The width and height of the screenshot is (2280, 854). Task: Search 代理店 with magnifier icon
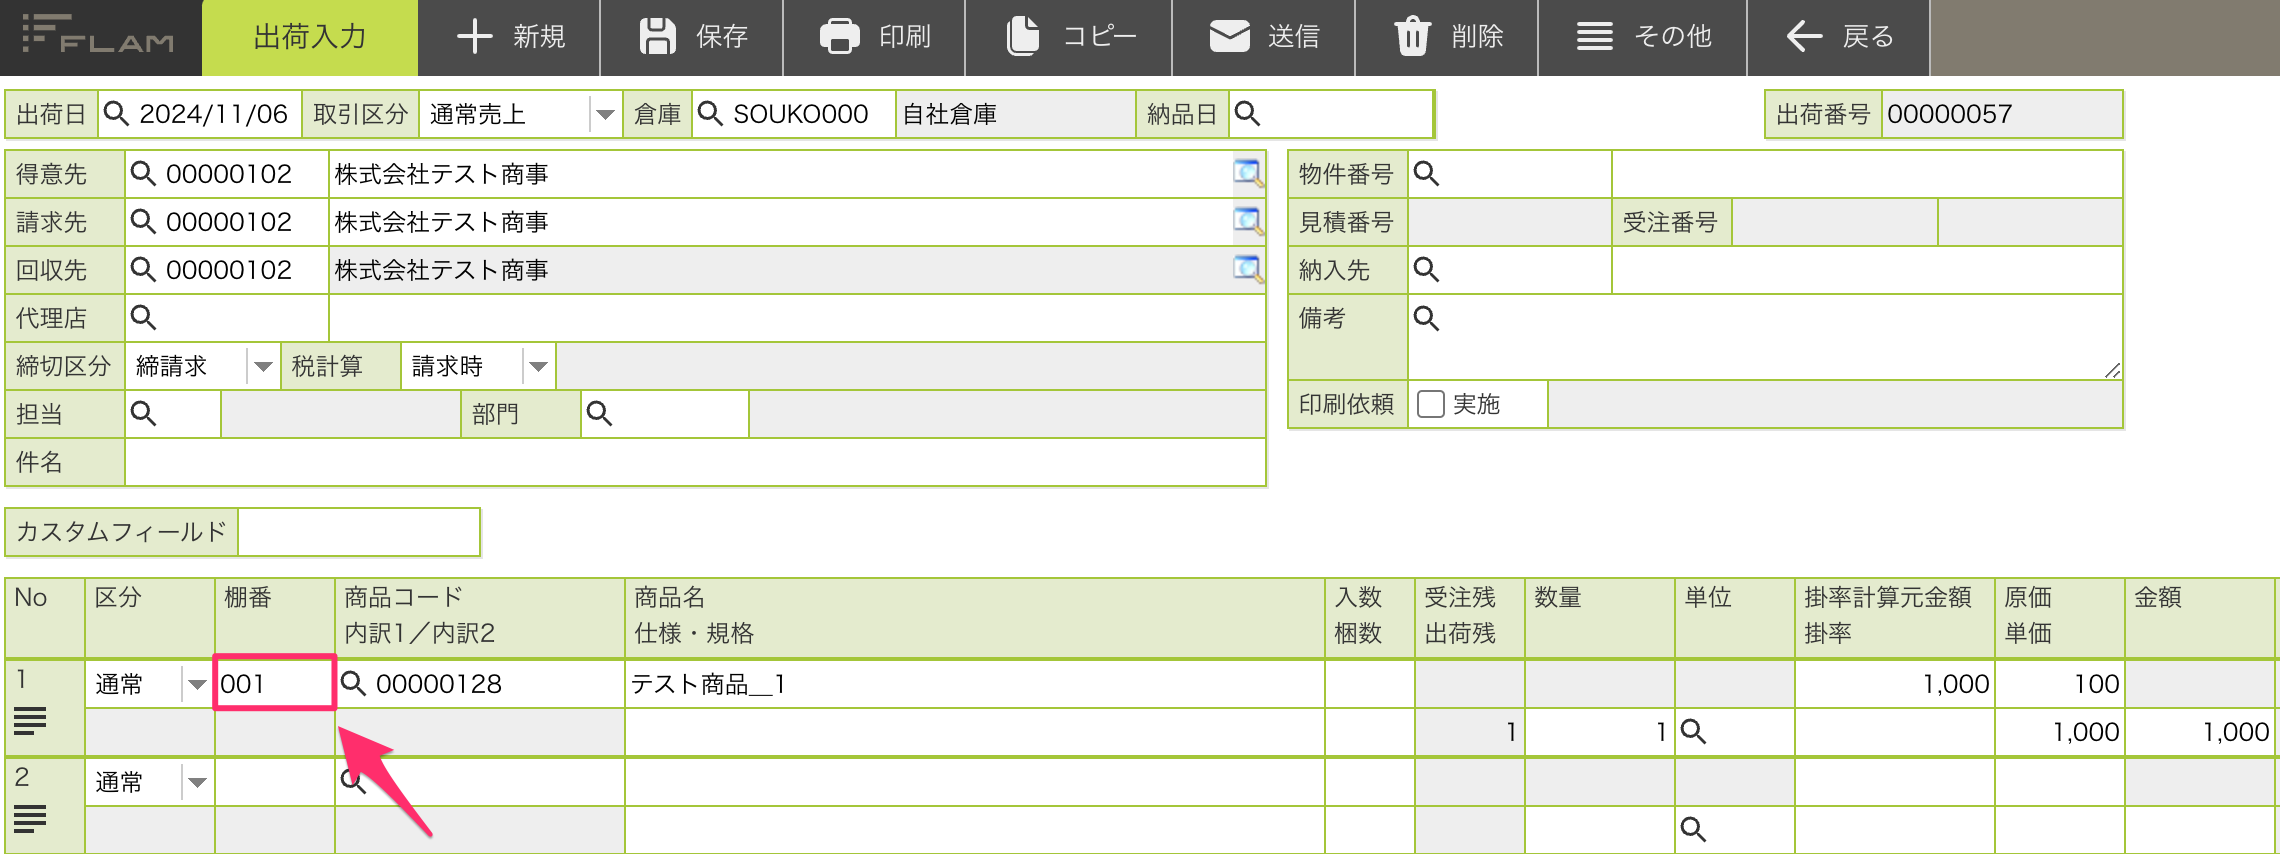144,318
